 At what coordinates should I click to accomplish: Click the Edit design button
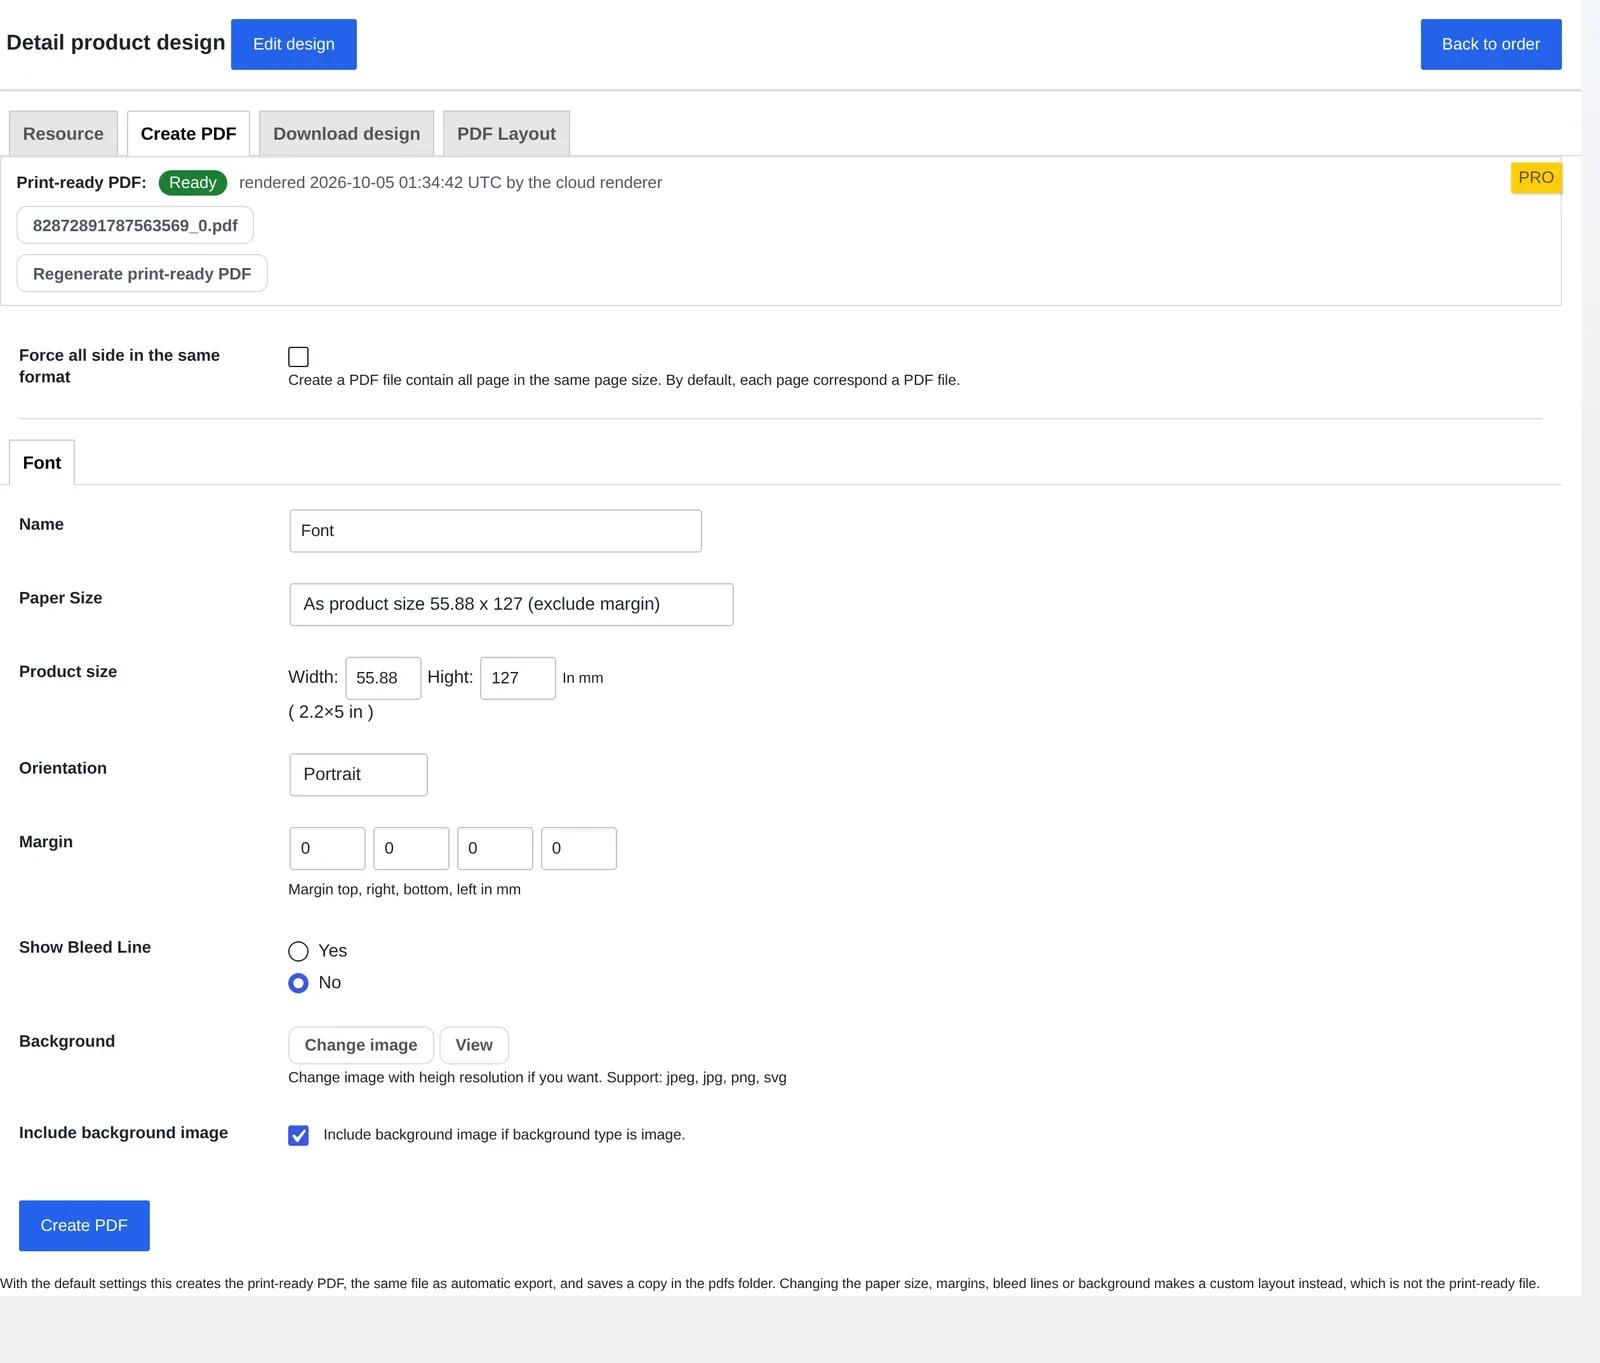tap(293, 44)
